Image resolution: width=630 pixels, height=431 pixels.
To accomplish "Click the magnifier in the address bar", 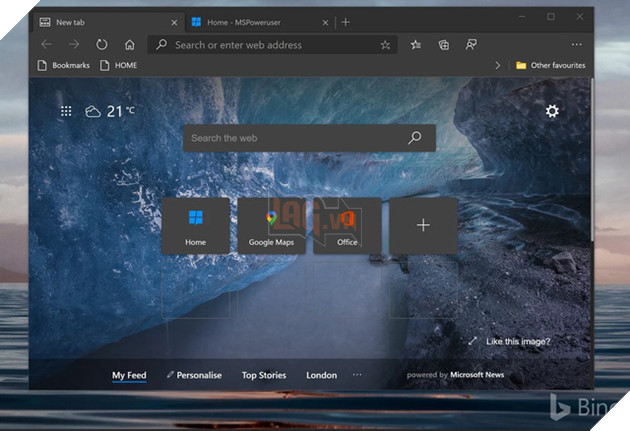I will pyautogui.click(x=162, y=44).
